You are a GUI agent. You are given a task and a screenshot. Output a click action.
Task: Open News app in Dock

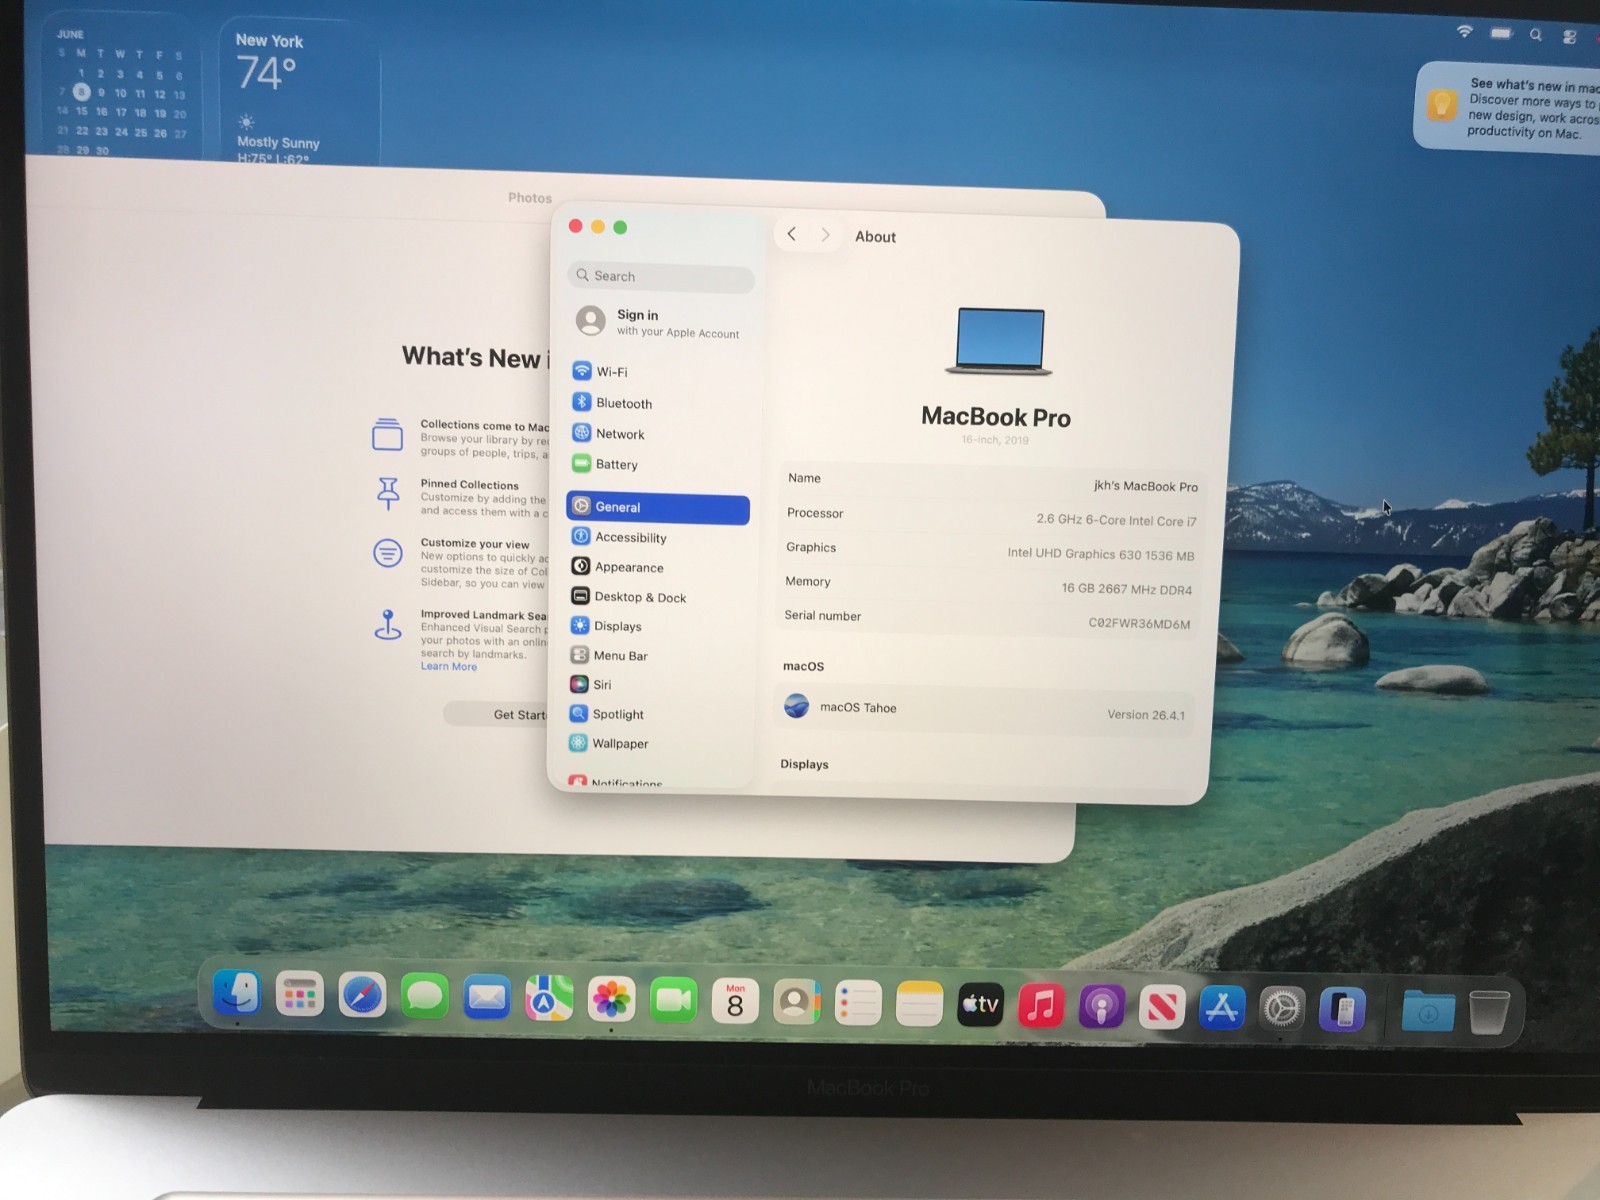click(x=1161, y=1008)
